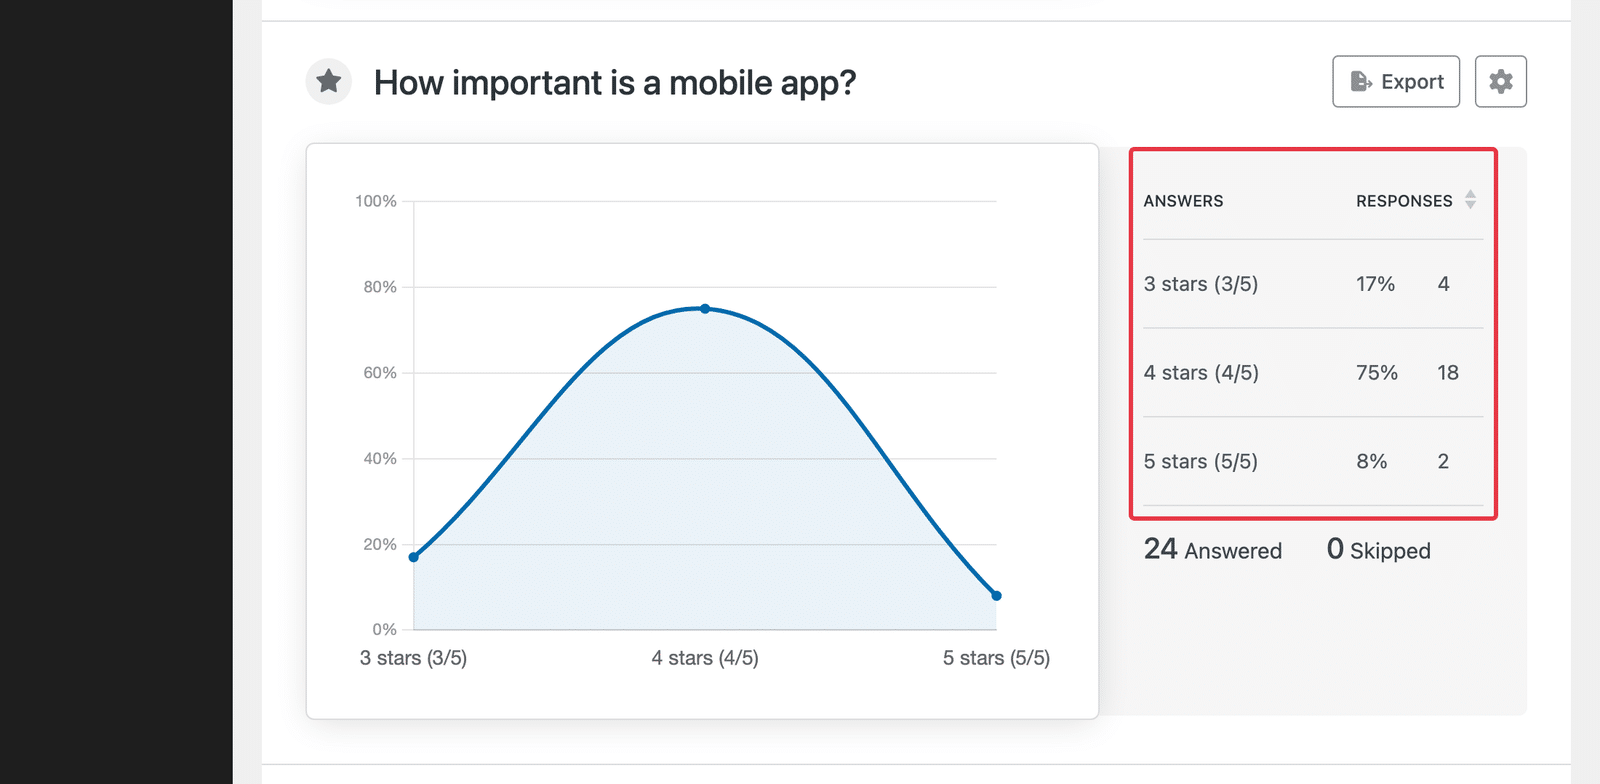
Task: Click the 3 stars chart data point
Action: tap(414, 557)
